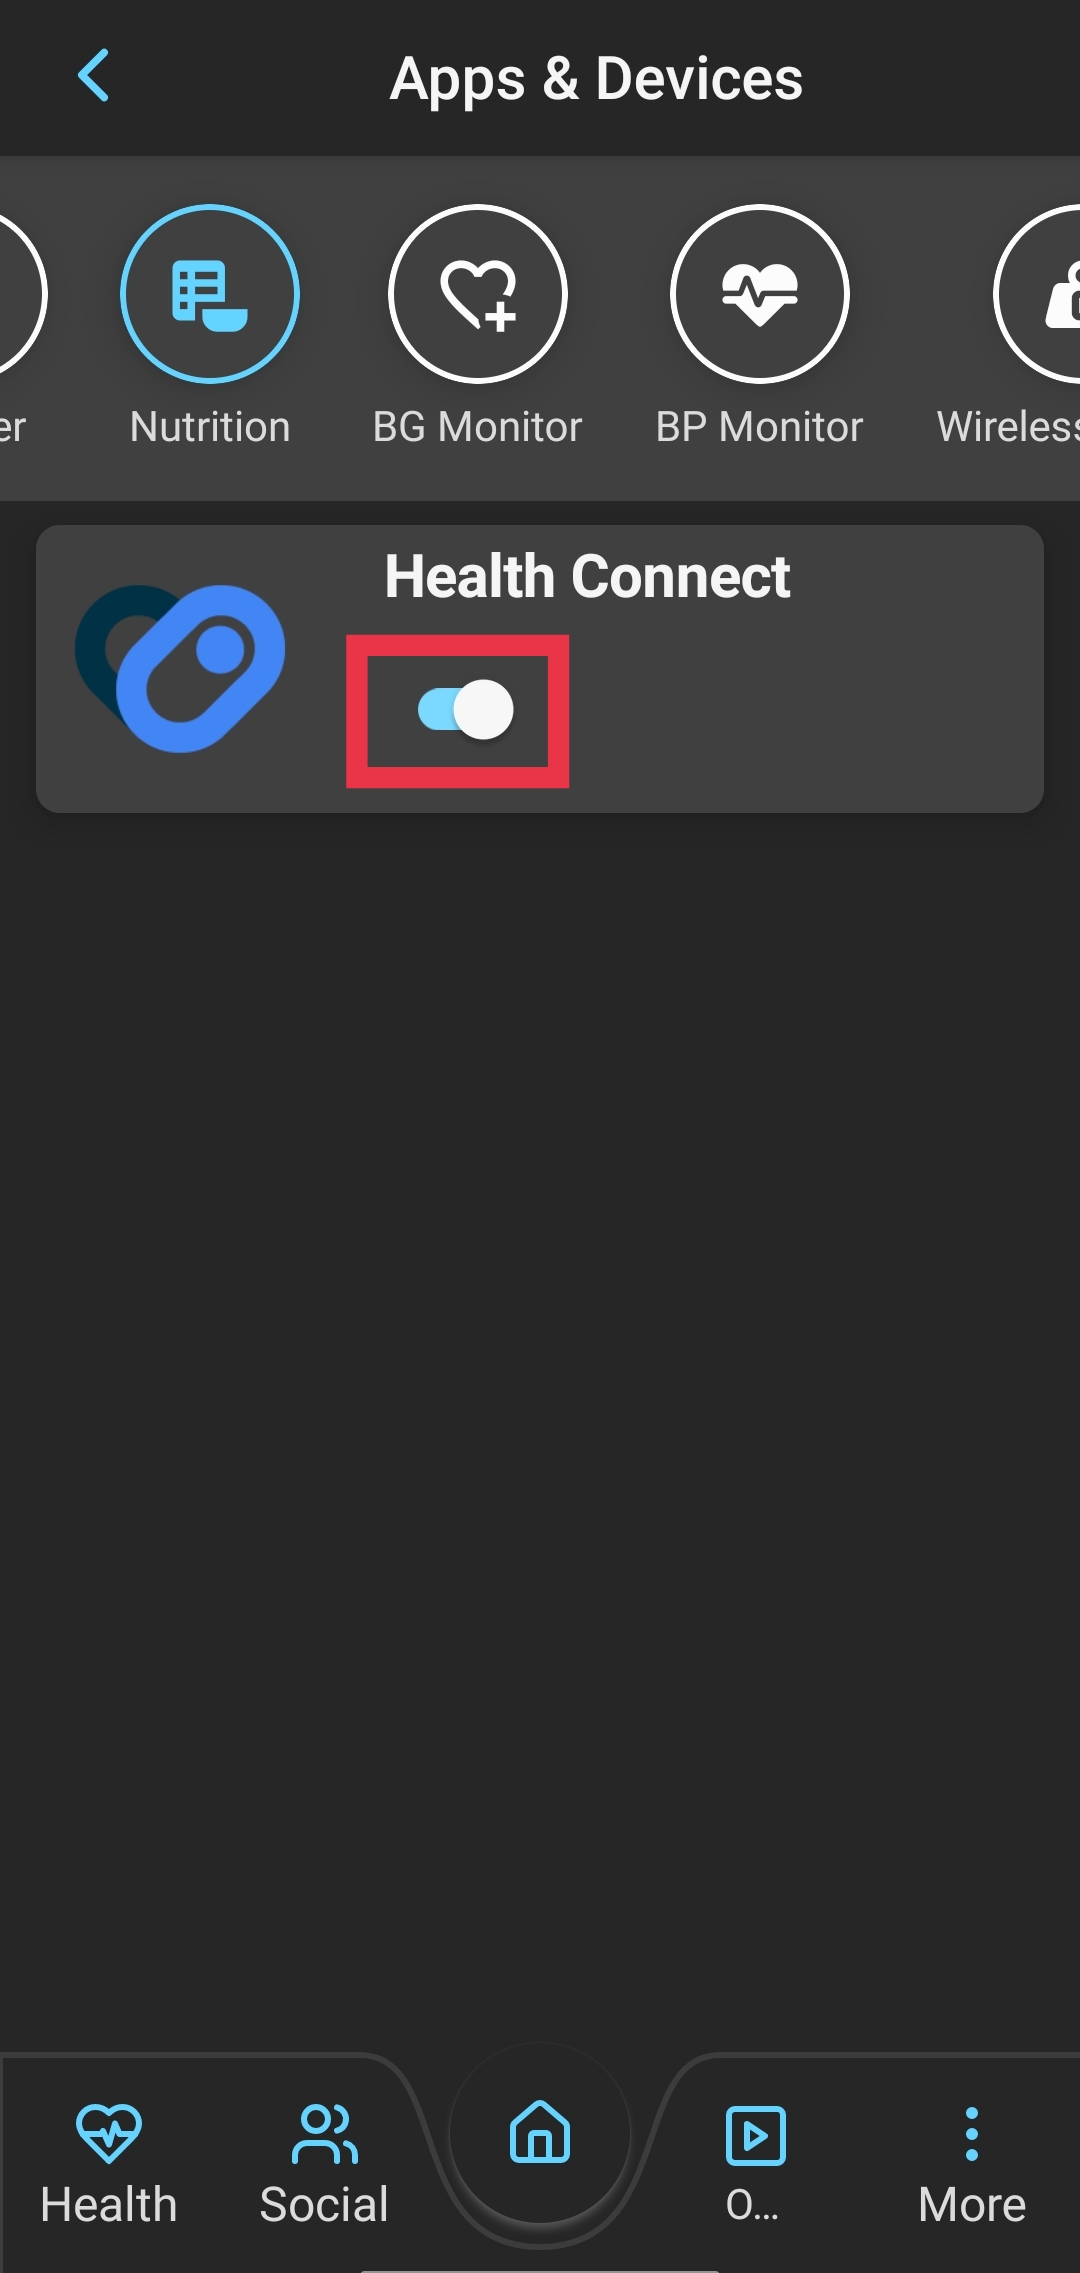Open the BG Monitor category icon
1080x2273 pixels.
pos(478,294)
